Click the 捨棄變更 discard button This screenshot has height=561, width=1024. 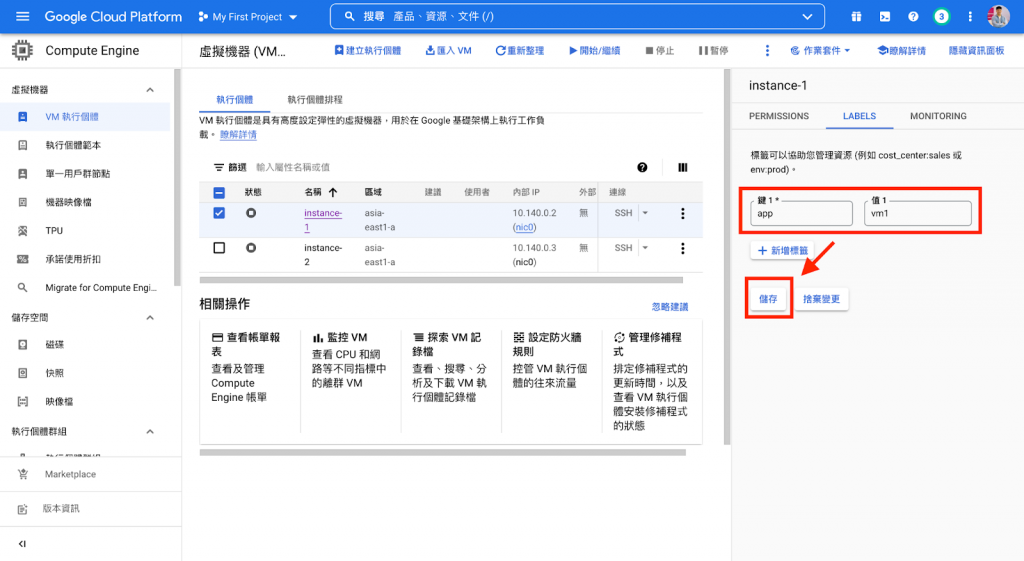pos(821,298)
